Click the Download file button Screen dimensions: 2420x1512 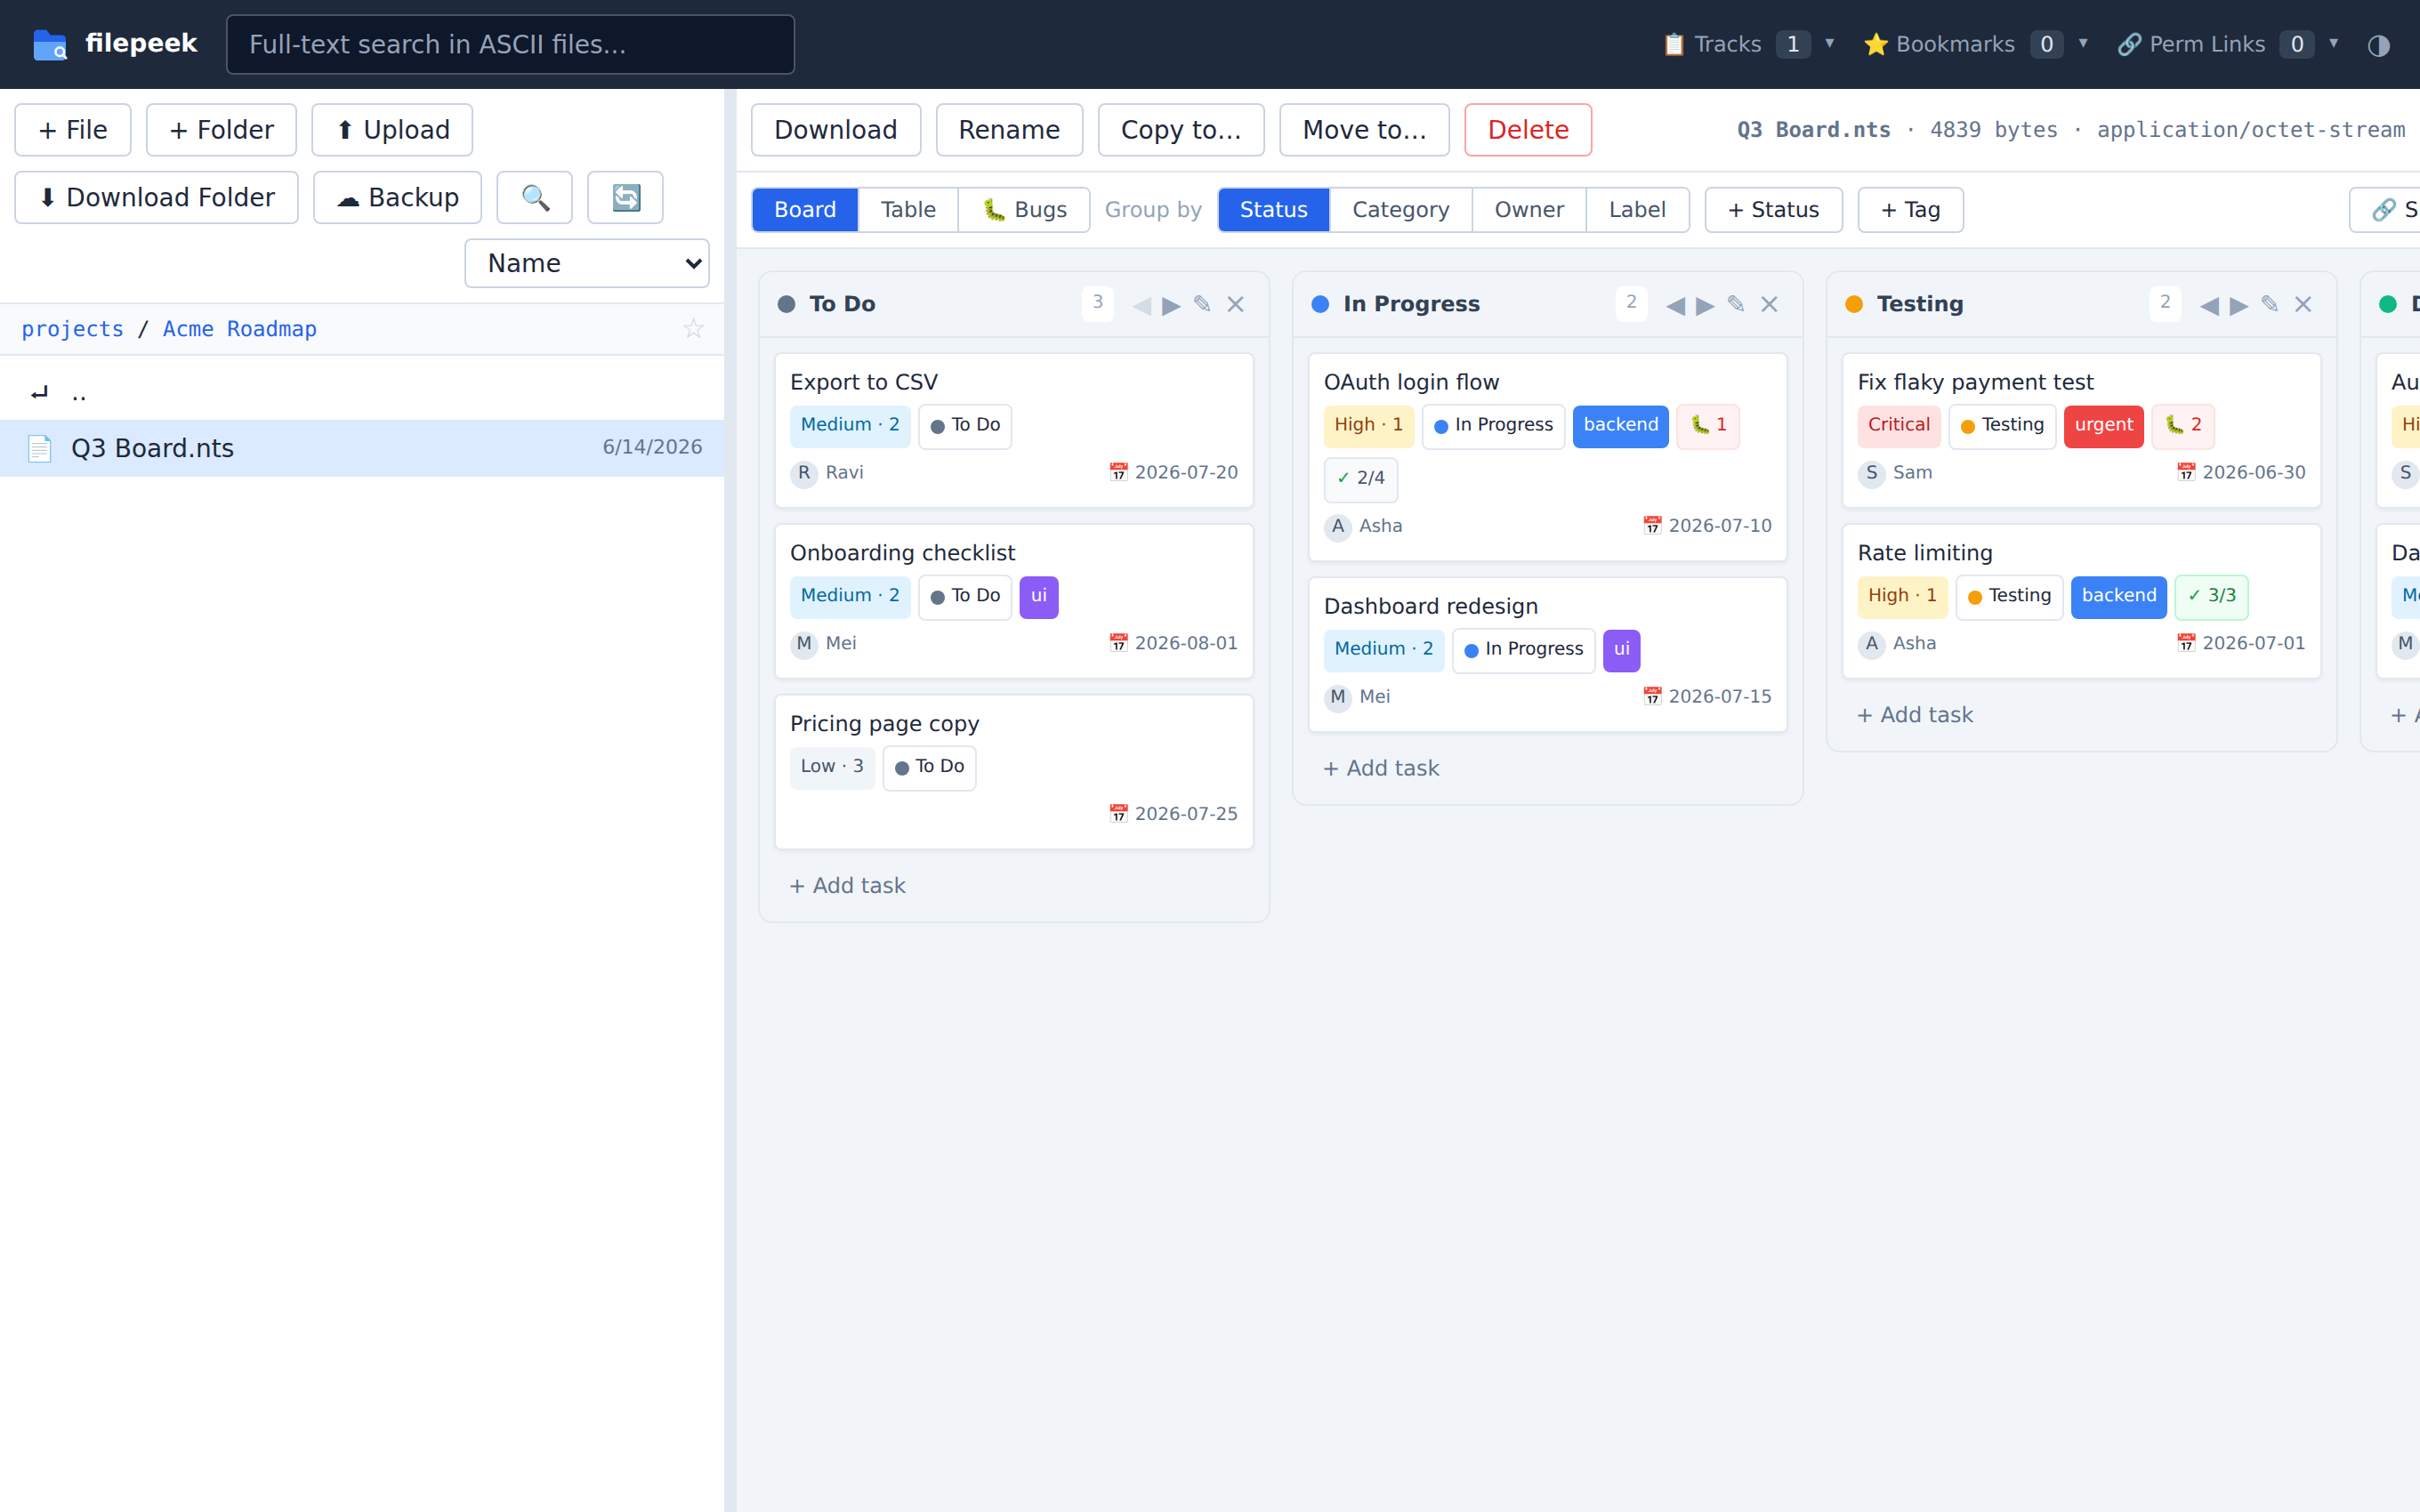[x=836, y=130]
